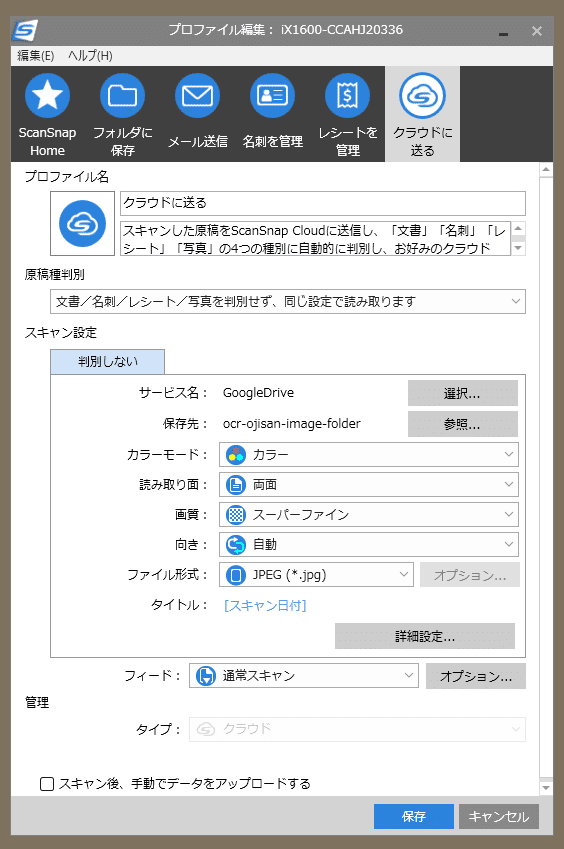
Task: Expand the 読み取り面 dropdown
Action: [369, 485]
